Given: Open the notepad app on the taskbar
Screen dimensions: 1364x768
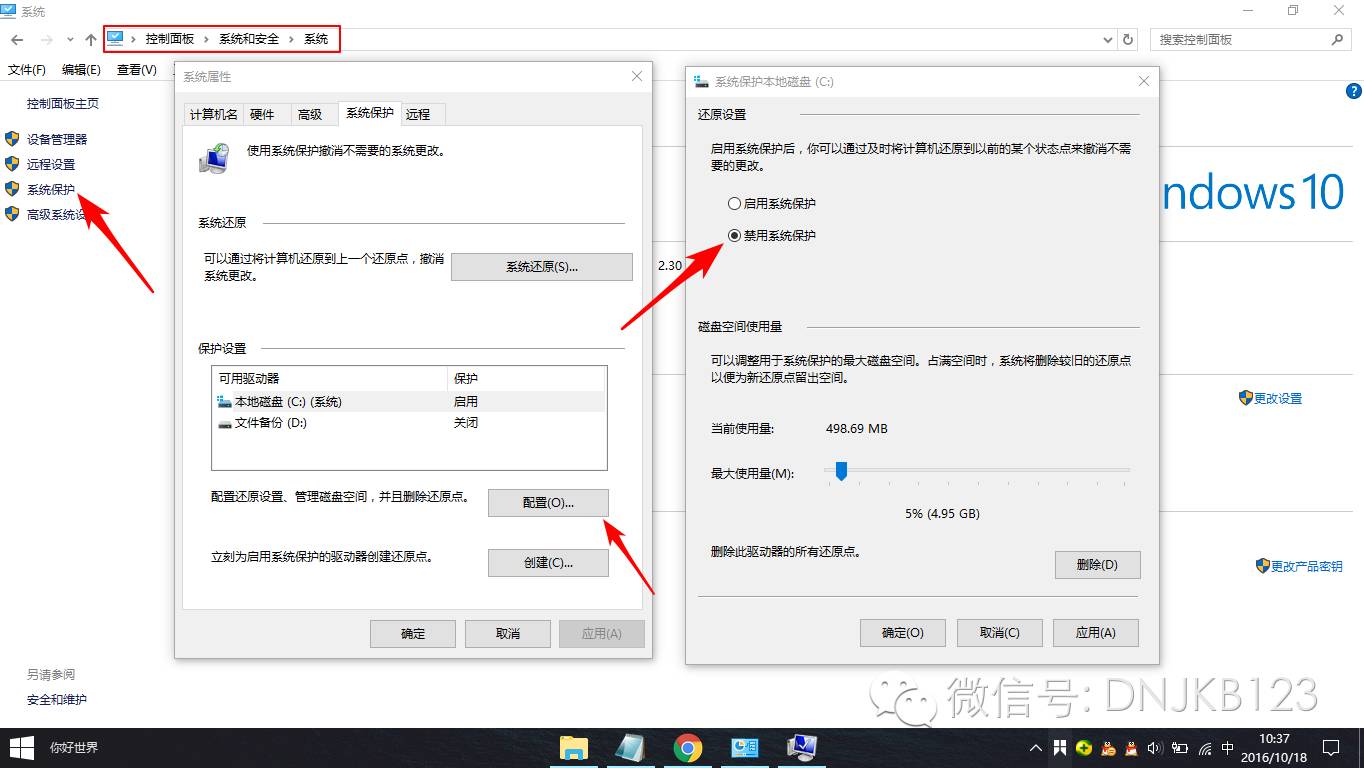Looking at the screenshot, I should tap(630, 748).
